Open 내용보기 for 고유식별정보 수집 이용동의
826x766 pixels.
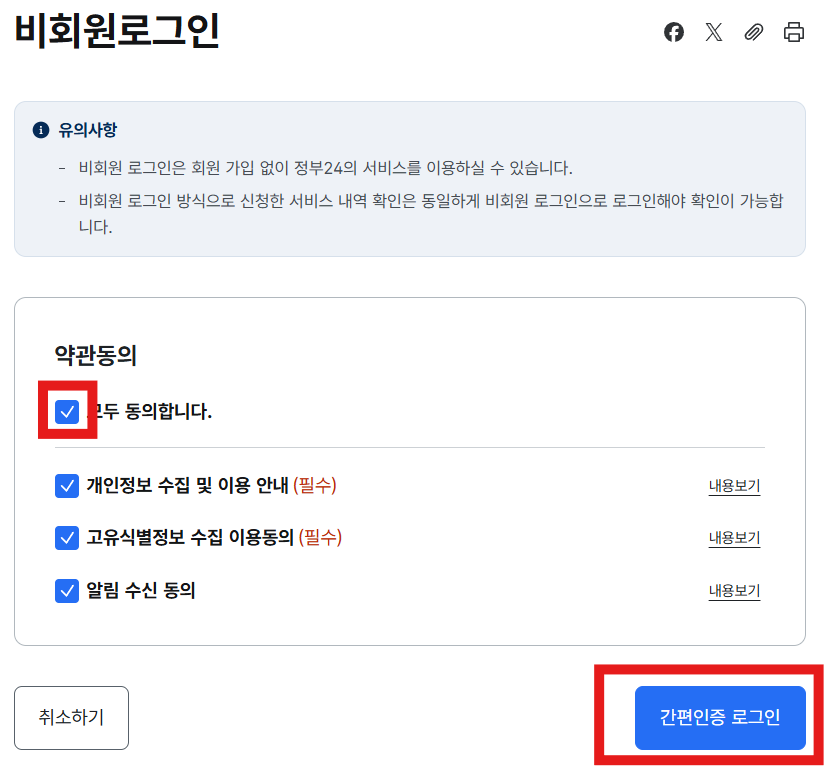(734, 539)
